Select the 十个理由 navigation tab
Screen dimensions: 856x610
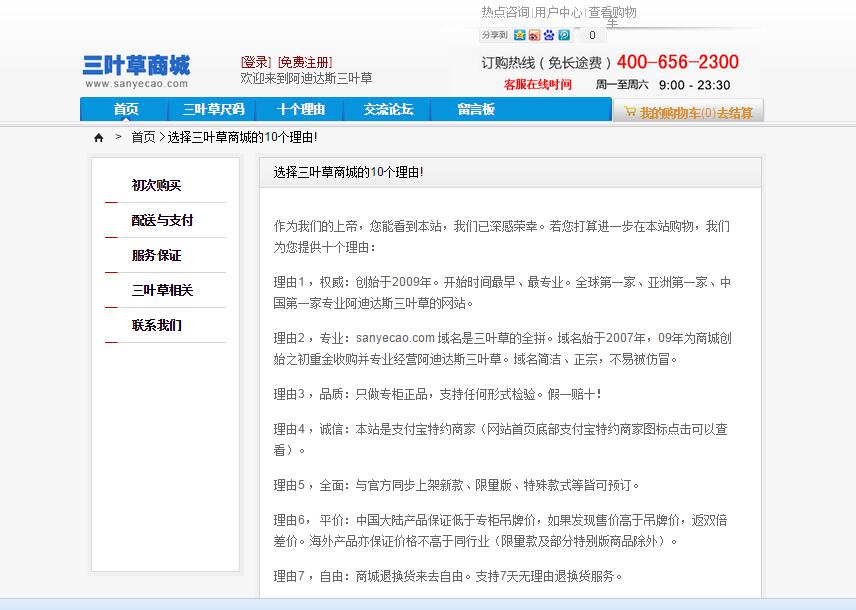tap(301, 110)
